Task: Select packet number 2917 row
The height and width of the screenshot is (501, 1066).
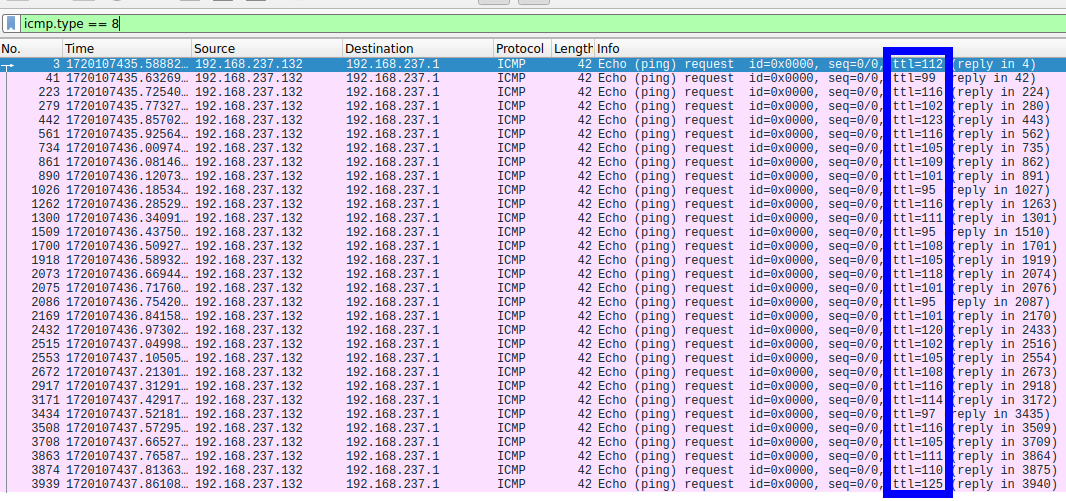Action: 533,385
